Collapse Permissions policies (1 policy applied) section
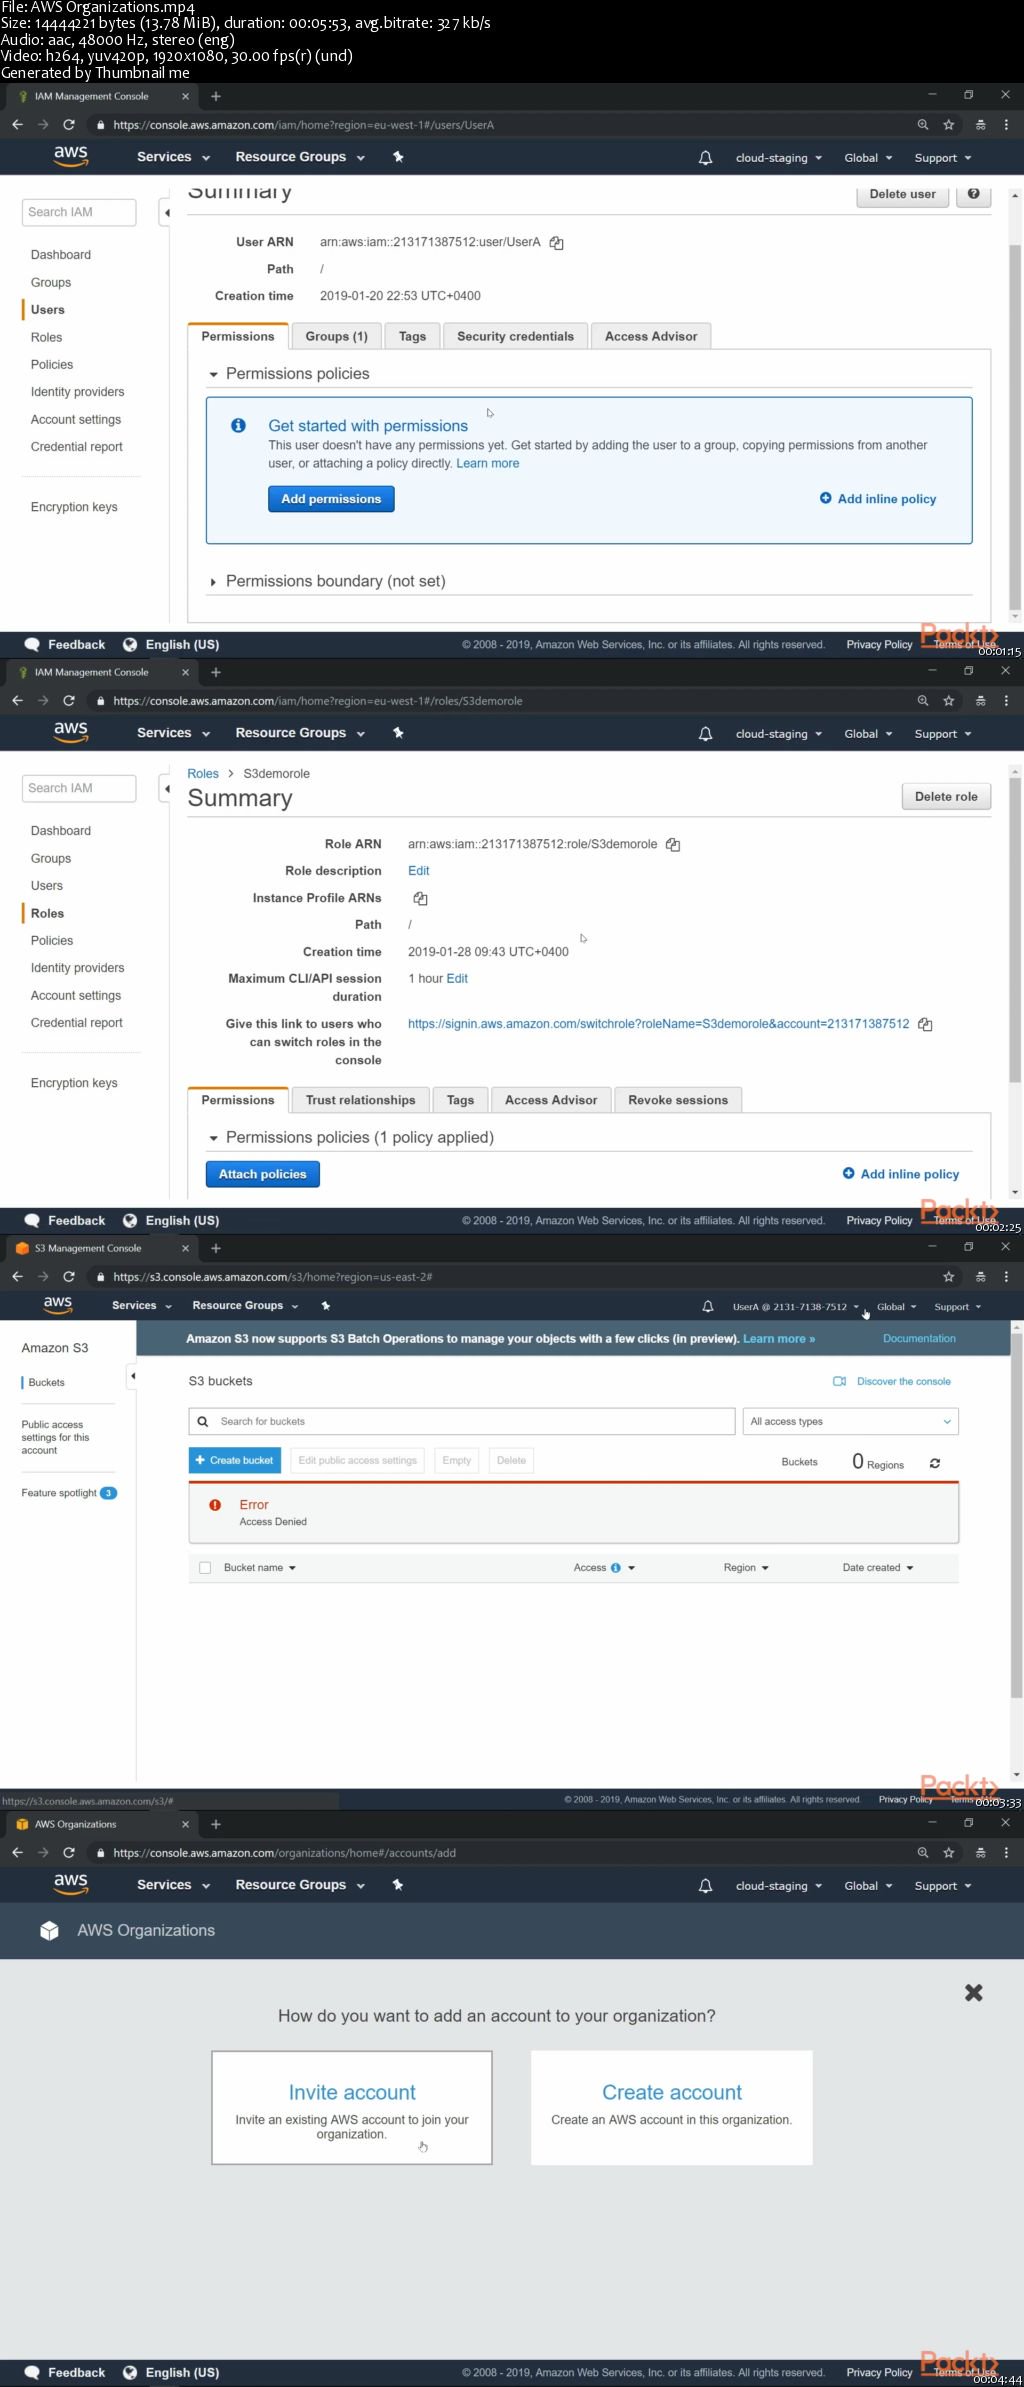 click(x=213, y=1138)
